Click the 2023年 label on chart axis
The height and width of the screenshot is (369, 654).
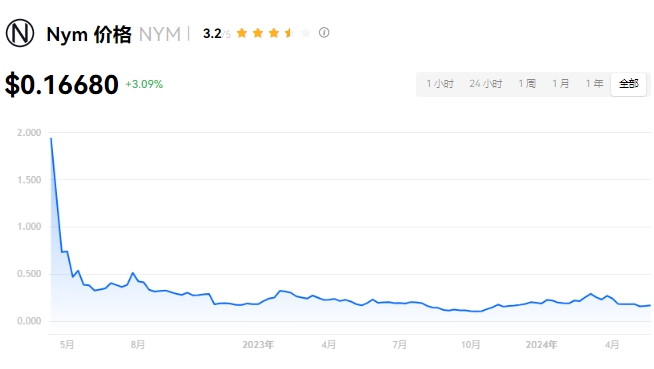point(258,345)
